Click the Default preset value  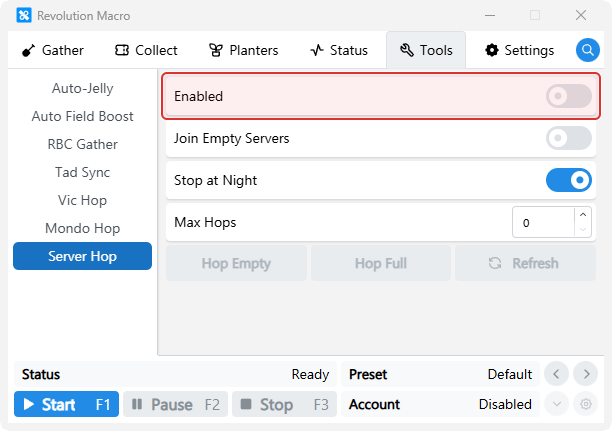click(510, 374)
